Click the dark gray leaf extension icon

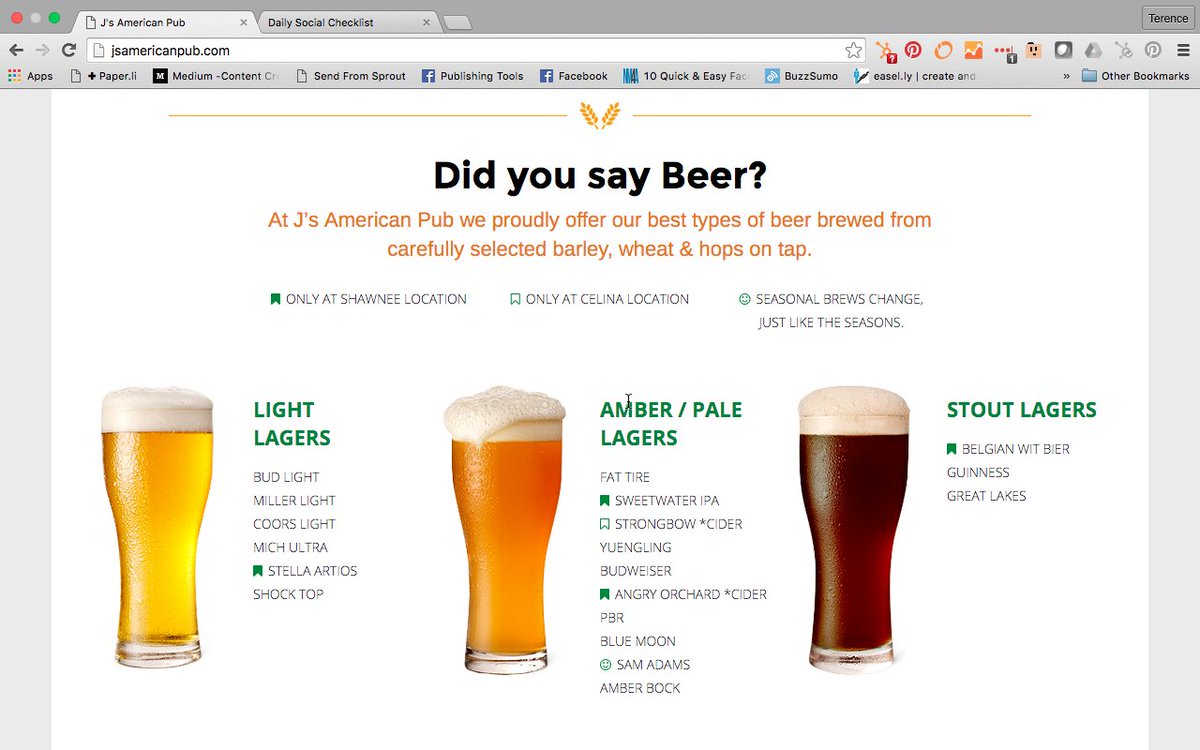[x=1064, y=49]
